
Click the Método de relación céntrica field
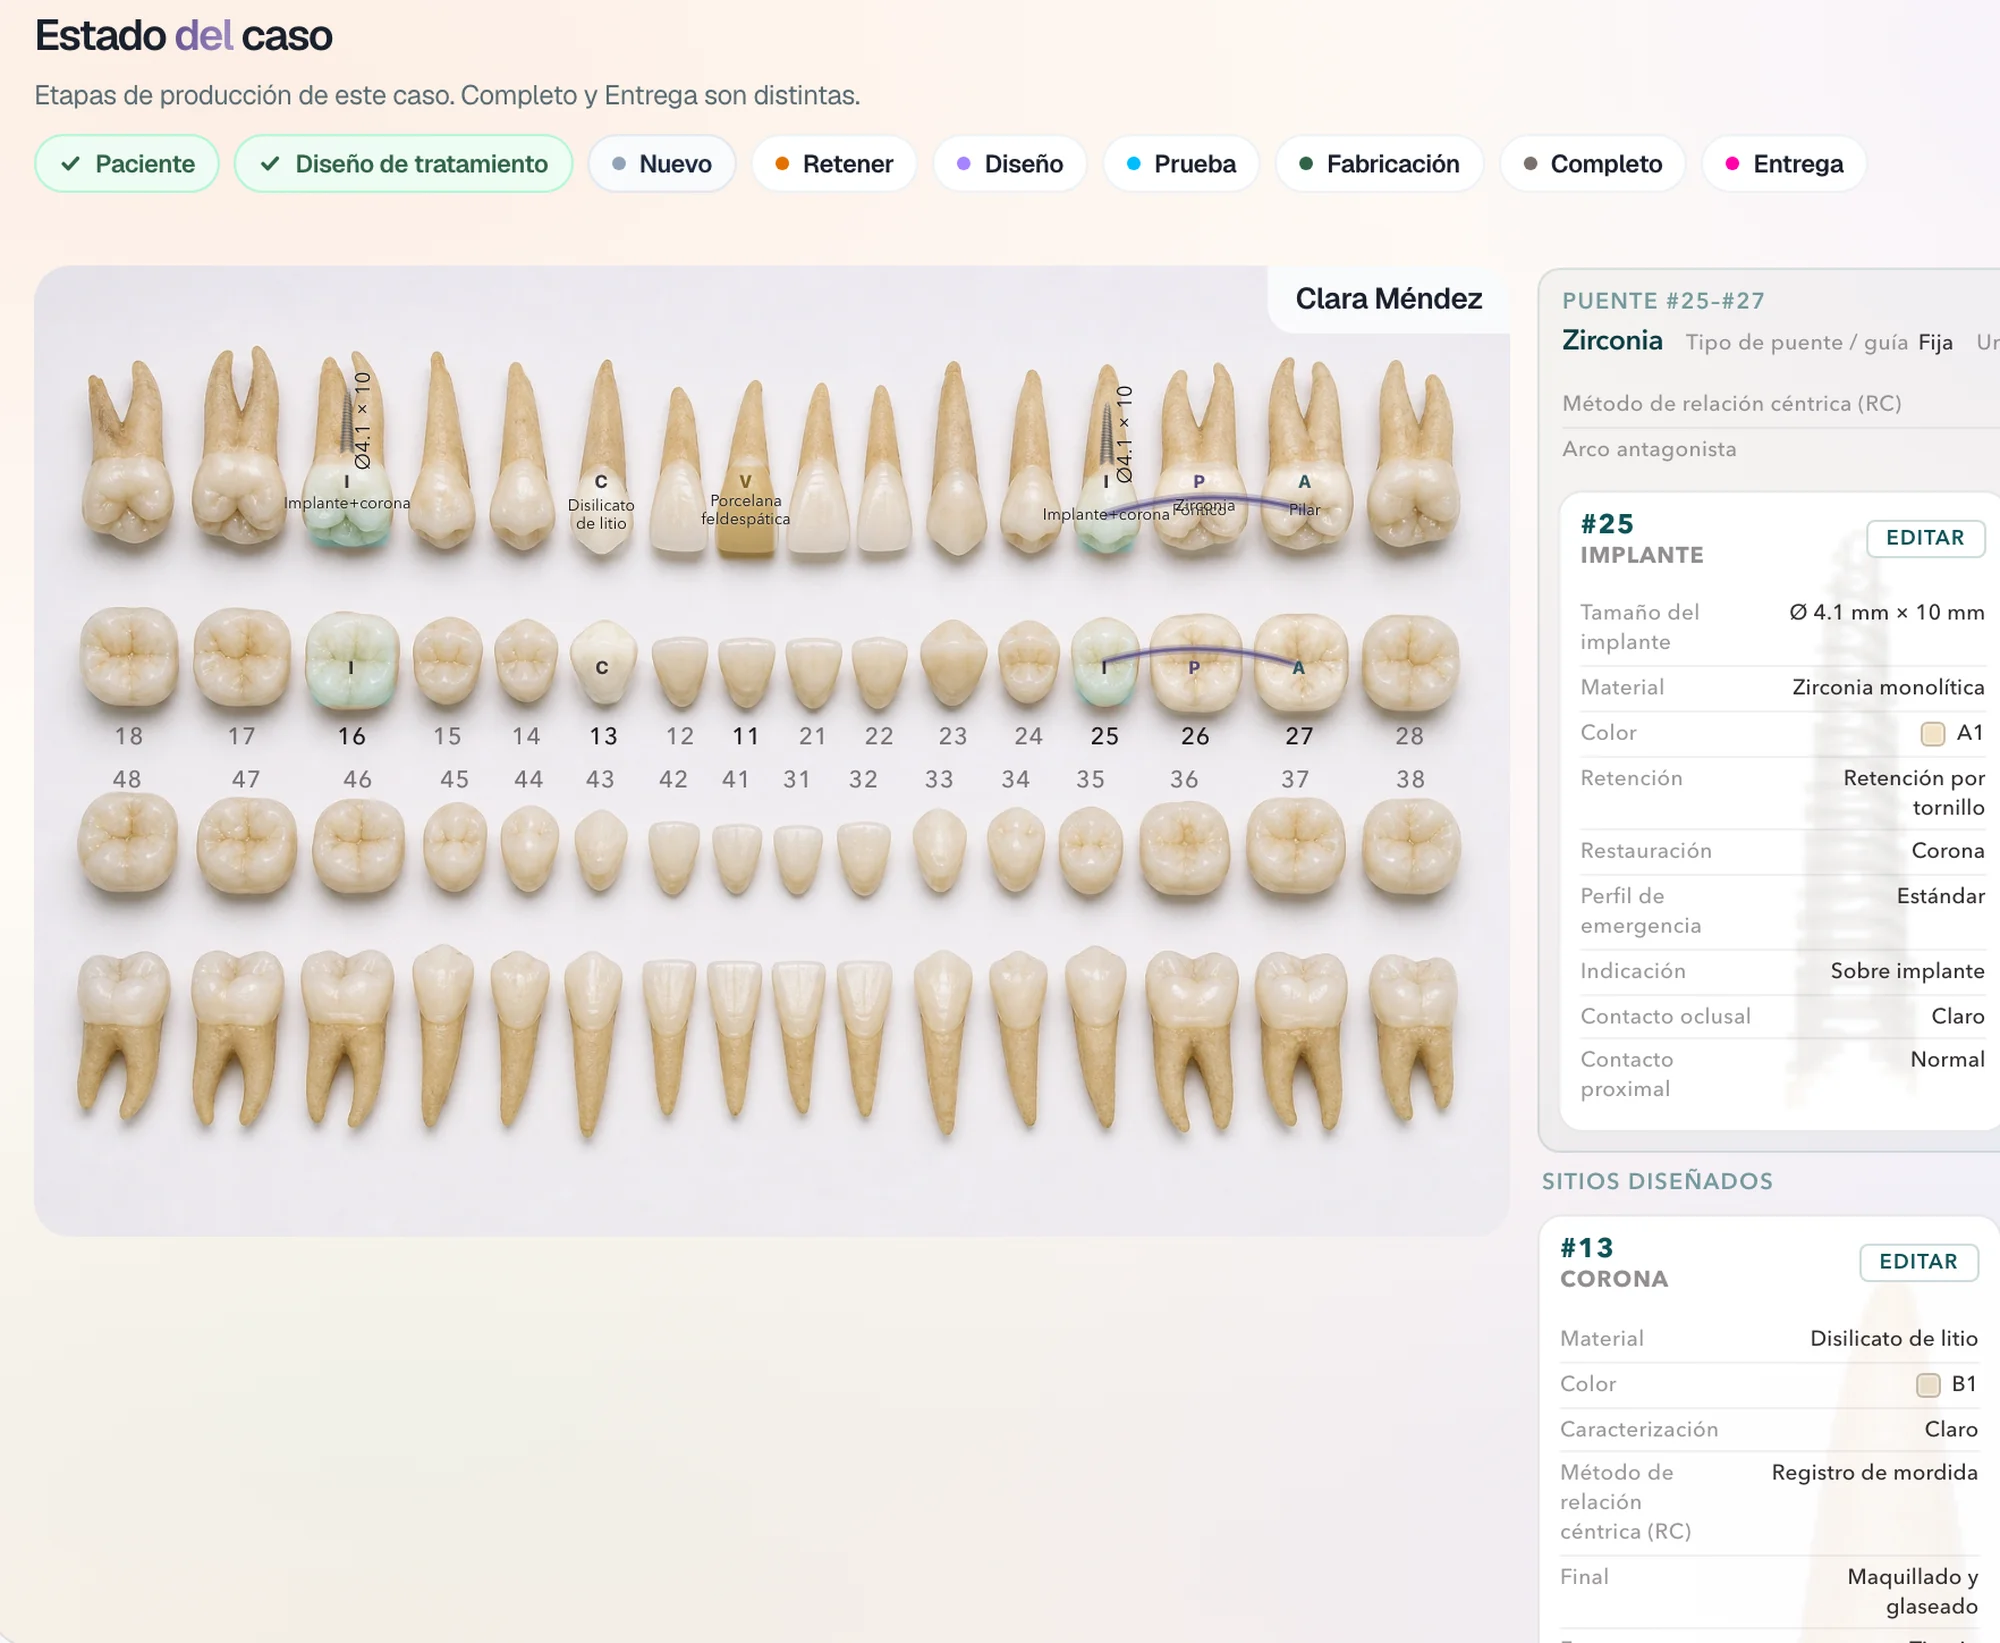(1780, 404)
